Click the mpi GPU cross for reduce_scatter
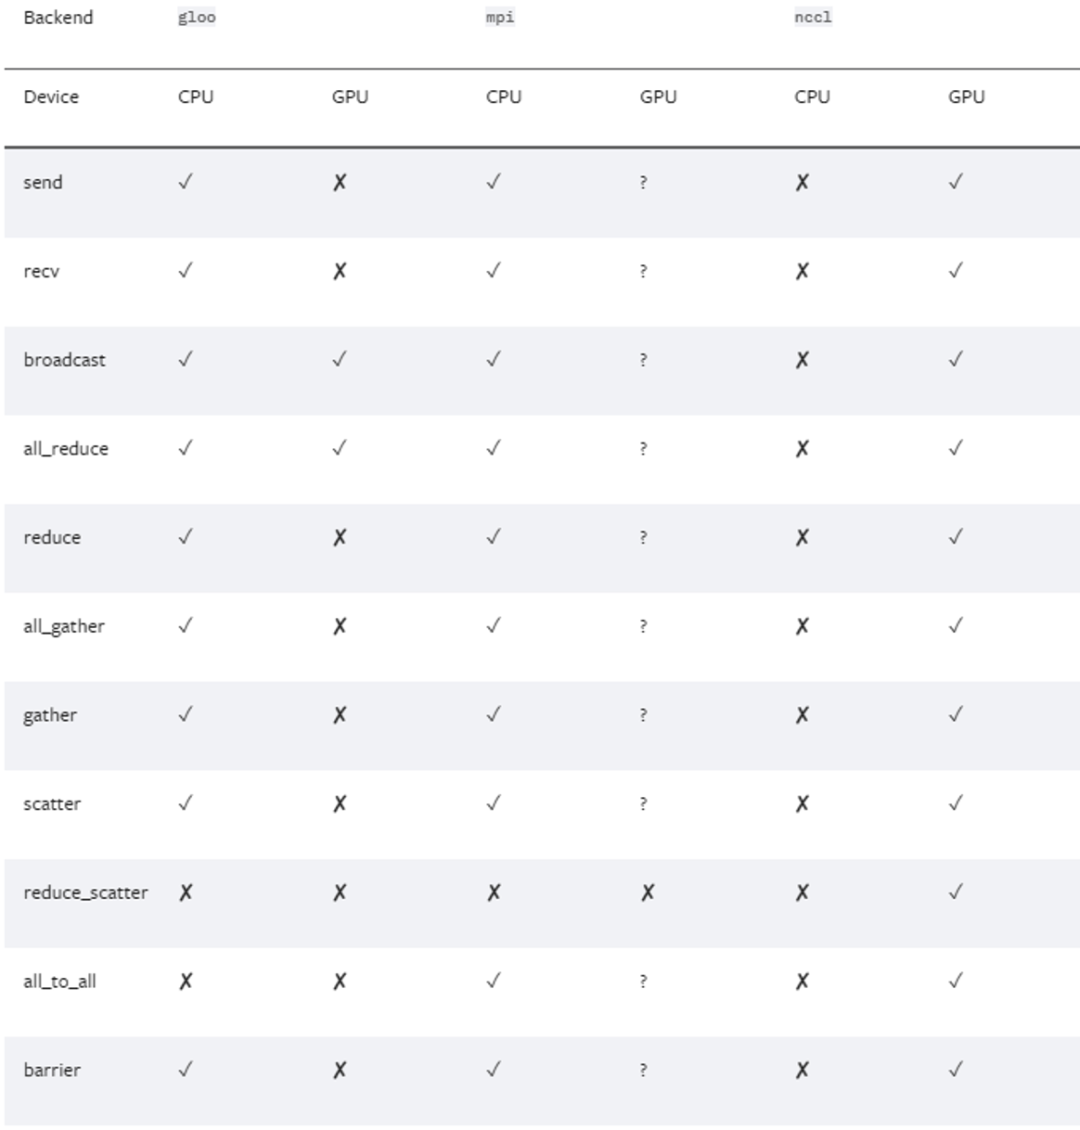Screen dimensions: 1080x1130 648,892
